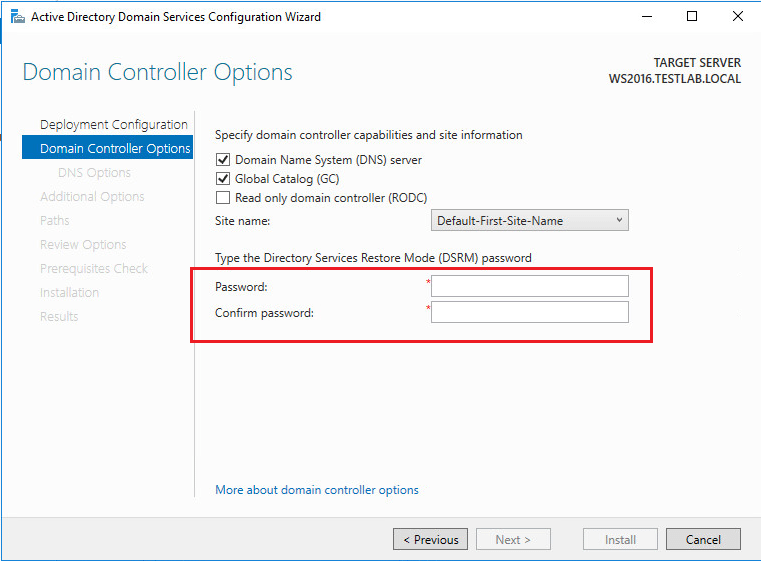Viewport: 761px width, 561px height.
Task: Click the Confirm password field
Action: (x=530, y=313)
